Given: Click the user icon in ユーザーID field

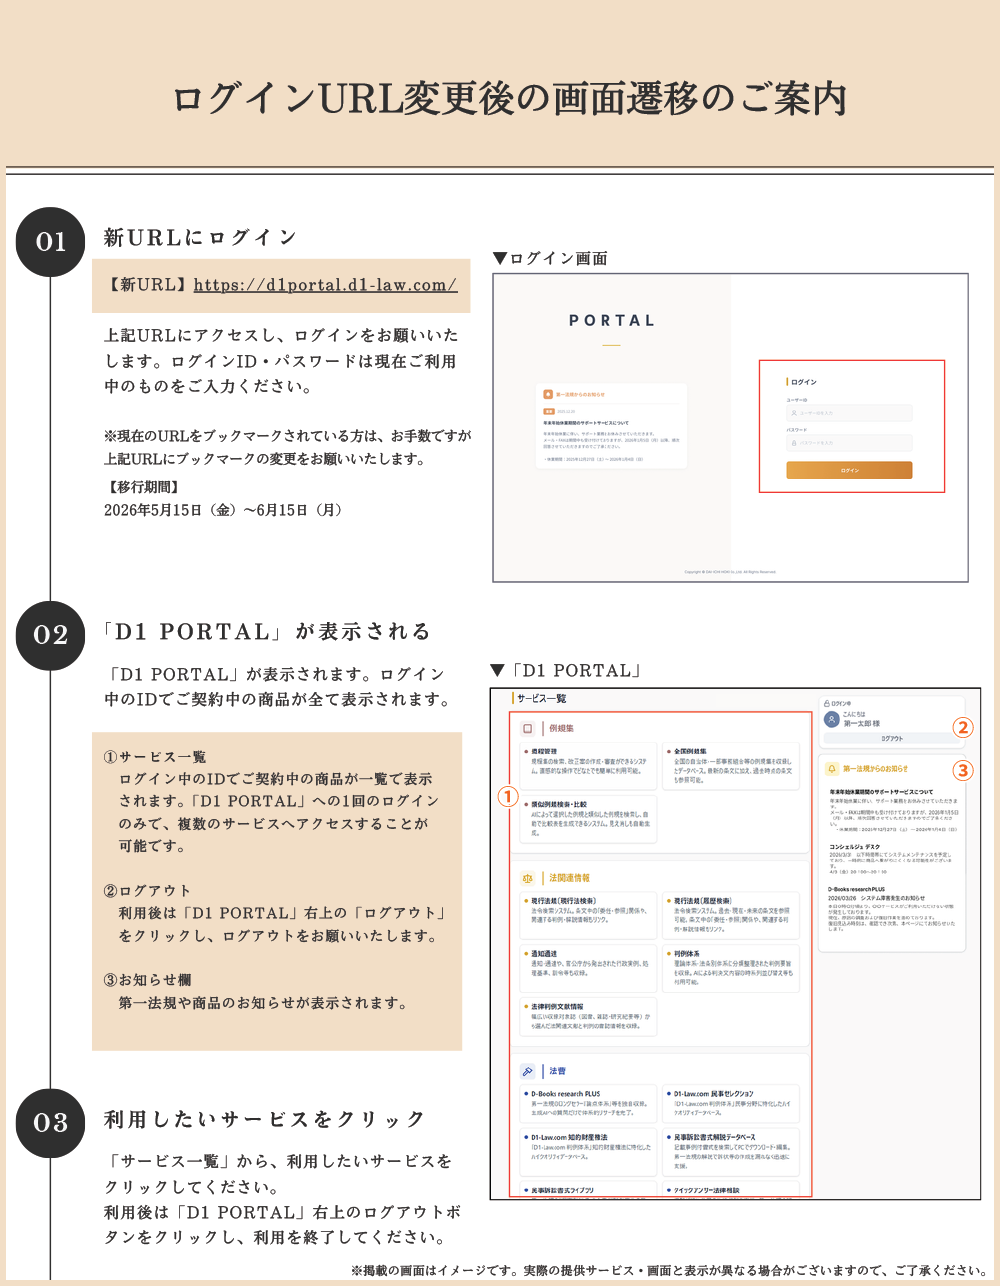Looking at the screenshot, I should (x=794, y=412).
